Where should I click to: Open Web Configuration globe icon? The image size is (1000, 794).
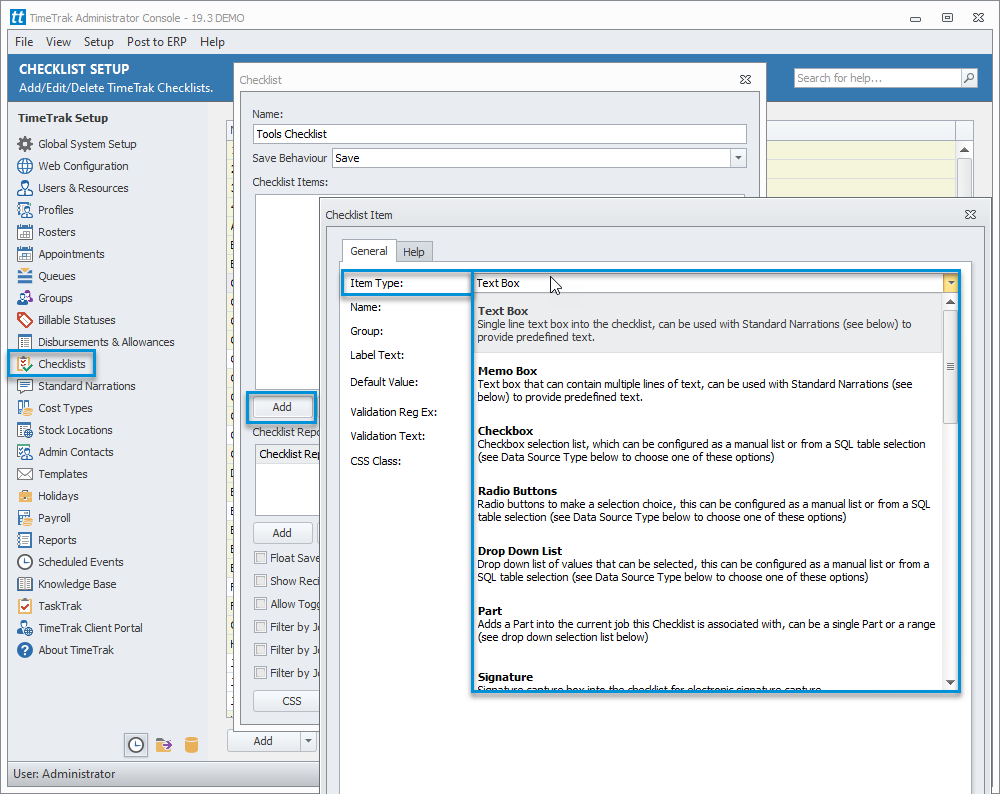point(25,166)
